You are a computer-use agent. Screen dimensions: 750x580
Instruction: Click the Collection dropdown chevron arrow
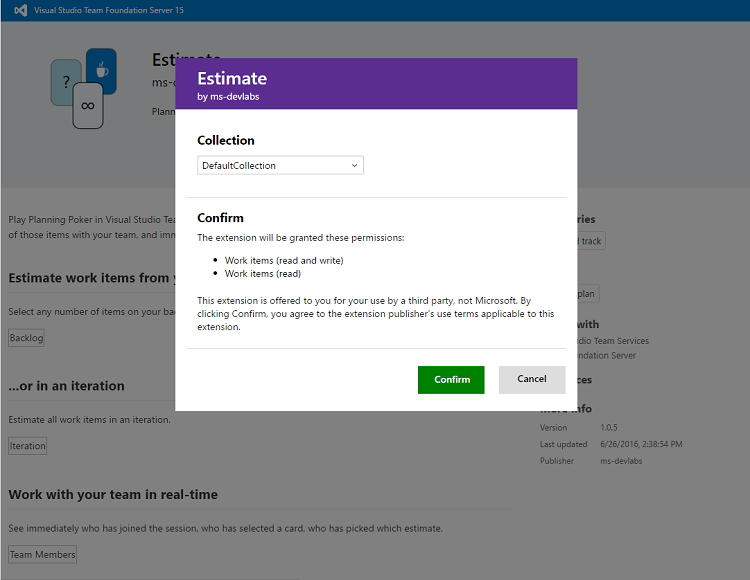(x=354, y=165)
